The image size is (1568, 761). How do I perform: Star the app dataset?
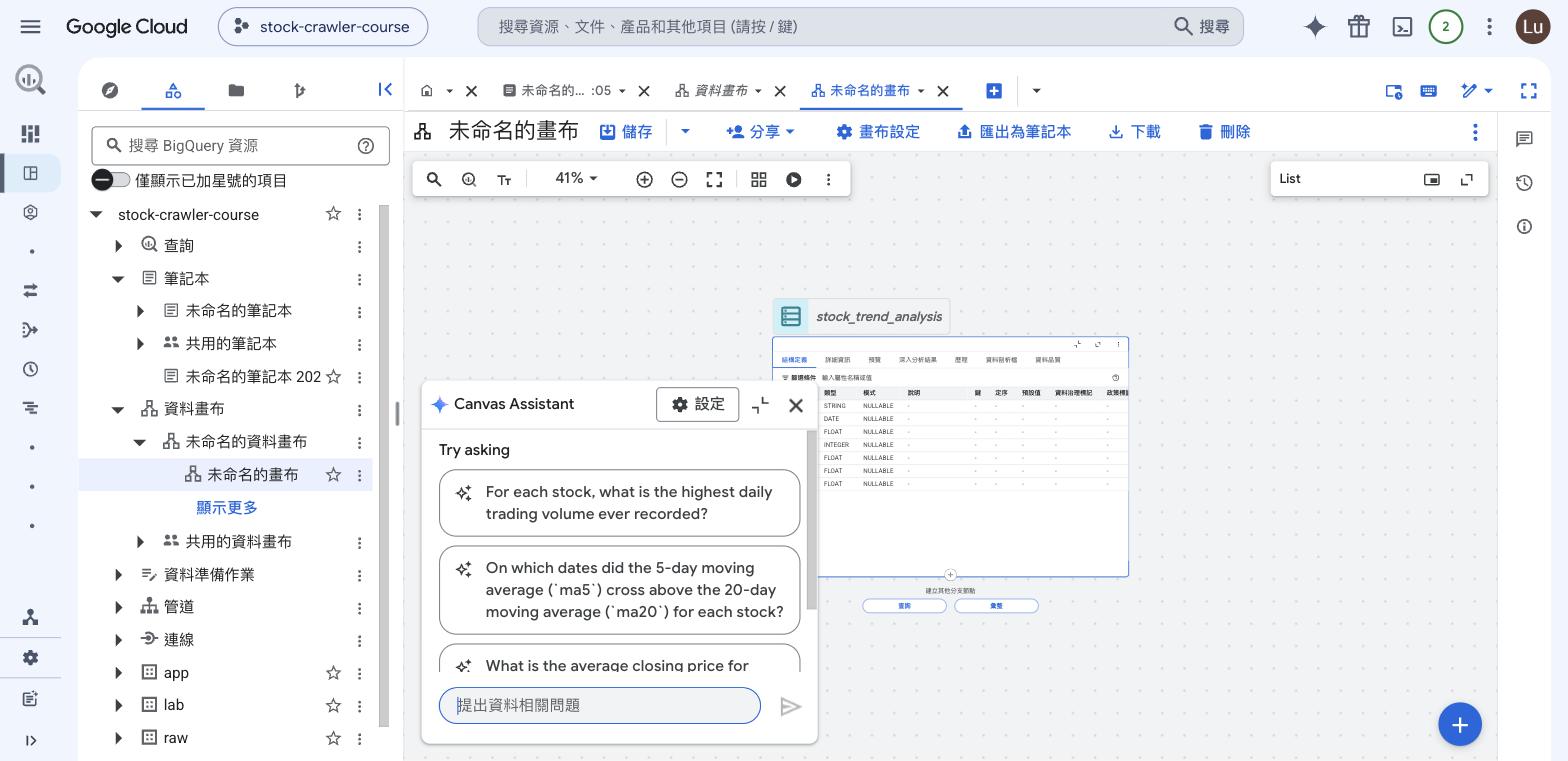tap(333, 673)
